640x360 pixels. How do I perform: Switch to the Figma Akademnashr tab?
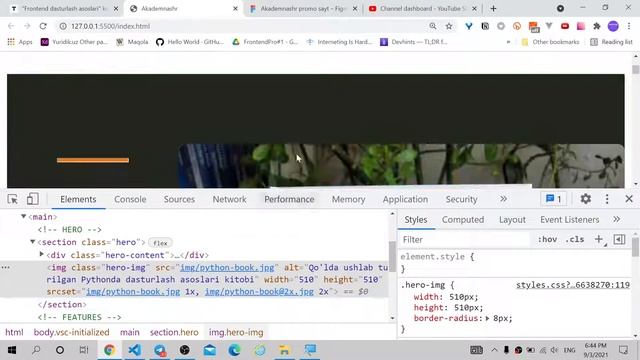tap(303, 9)
